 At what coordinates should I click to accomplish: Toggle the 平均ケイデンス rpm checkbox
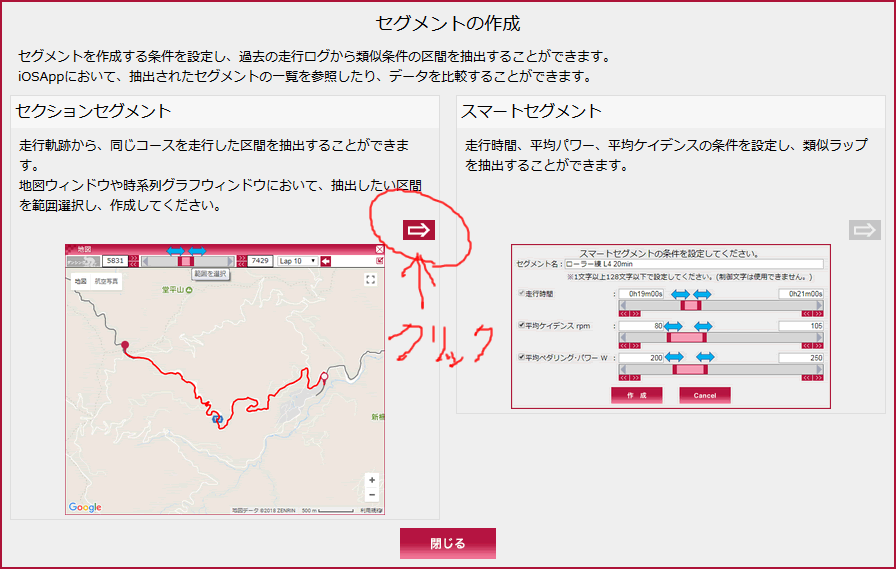tap(521, 325)
